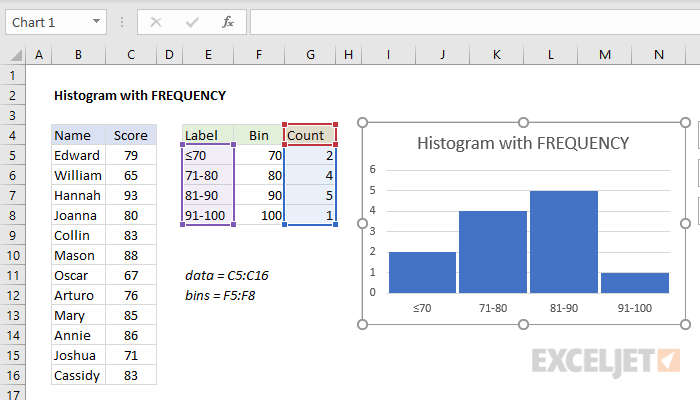Select the cell containing 'Annie'
This screenshot has height=400, width=700.
(x=79, y=336)
